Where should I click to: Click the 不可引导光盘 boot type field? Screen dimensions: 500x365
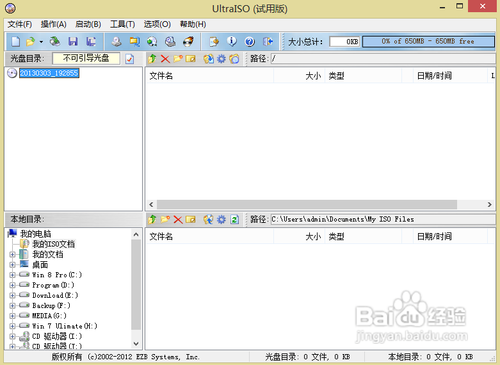(x=86, y=58)
